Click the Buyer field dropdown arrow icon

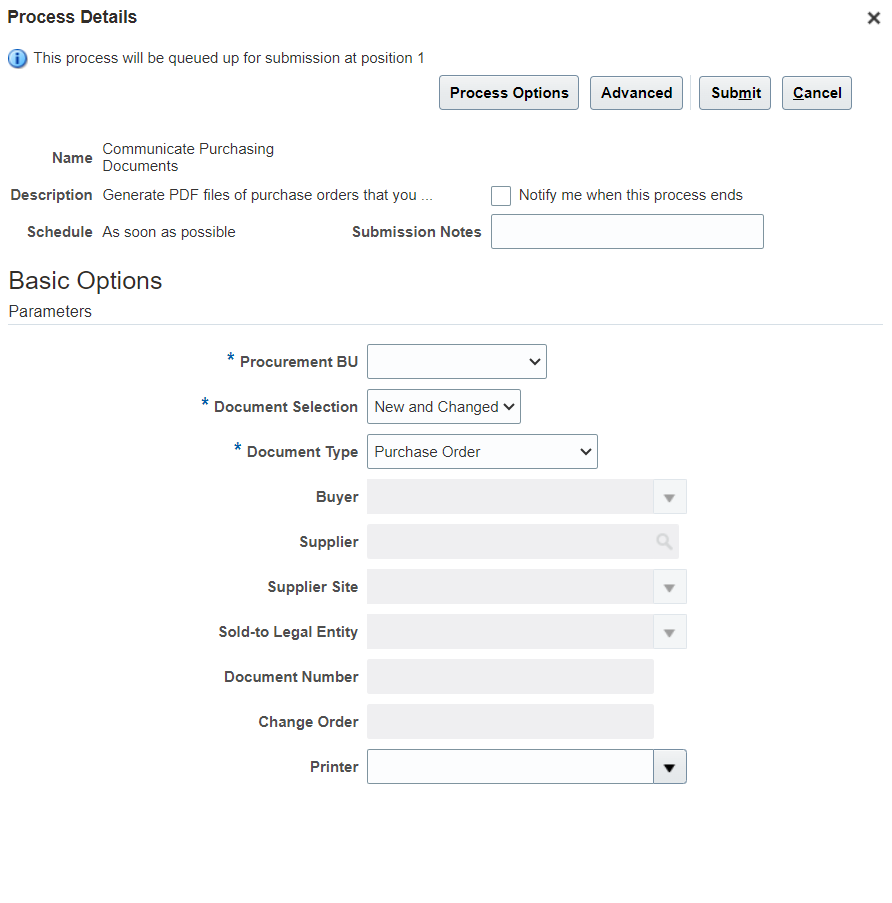(669, 496)
